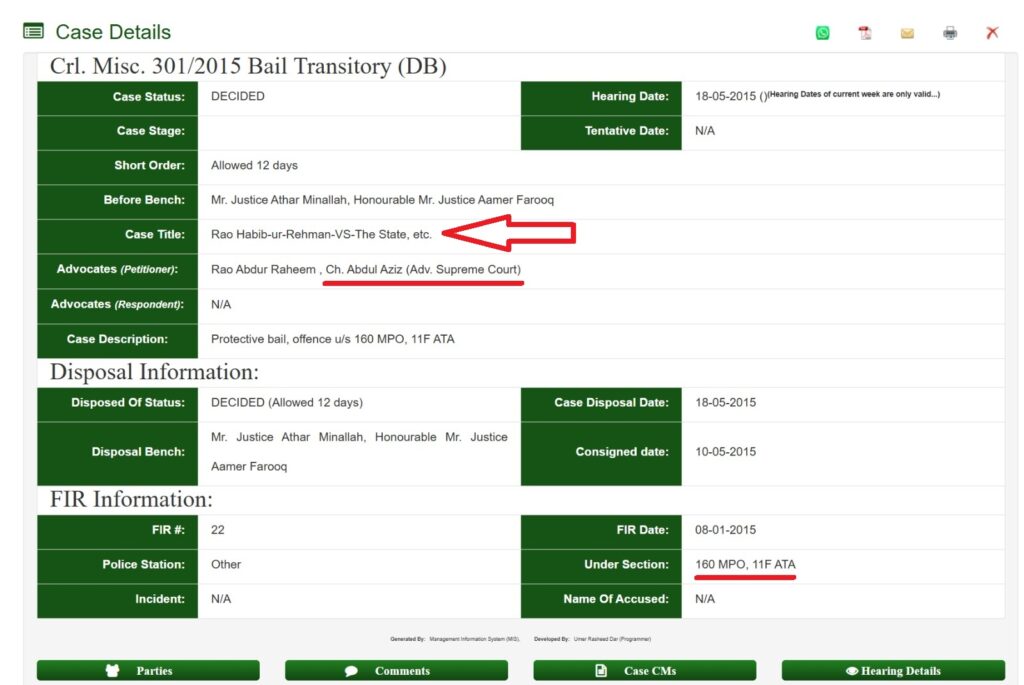The width and height of the screenshot is (1024, 685).
Task: Open the Parties button
Action: point(148,670)
